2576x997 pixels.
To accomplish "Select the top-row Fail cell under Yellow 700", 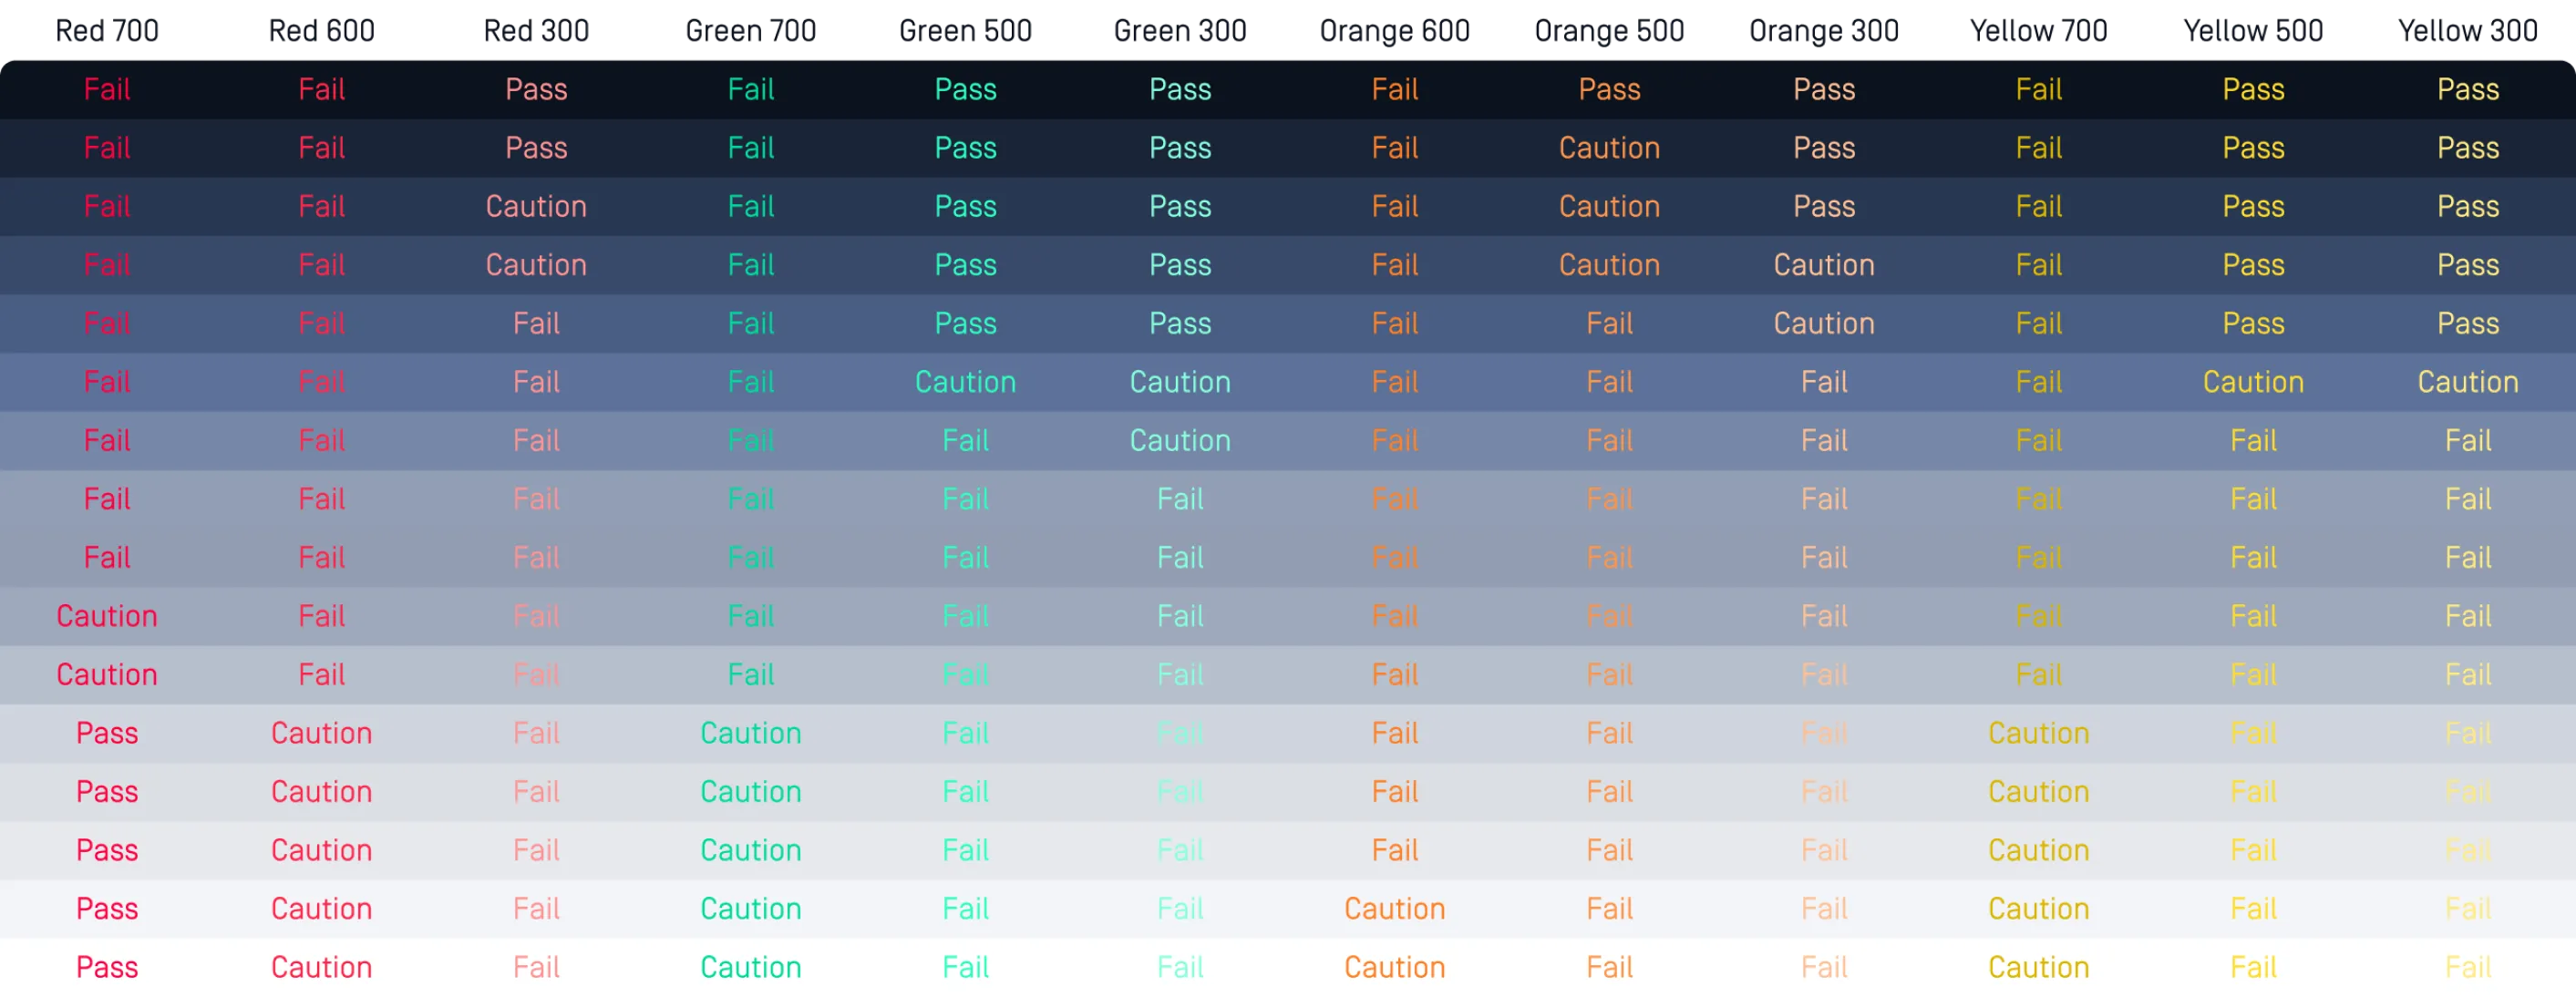I will (2038, 89).
